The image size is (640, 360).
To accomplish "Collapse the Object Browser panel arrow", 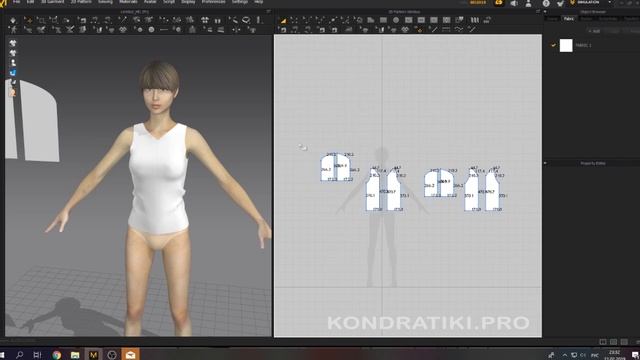I will pos(545,11).
